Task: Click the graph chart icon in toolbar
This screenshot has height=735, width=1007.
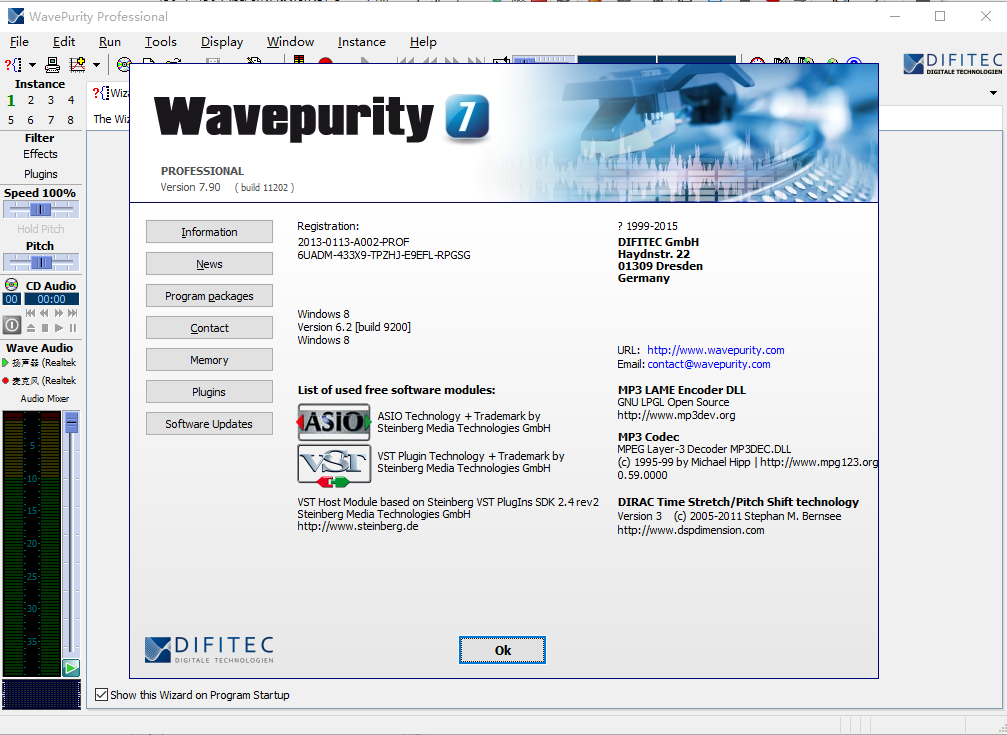Action: 77,65
